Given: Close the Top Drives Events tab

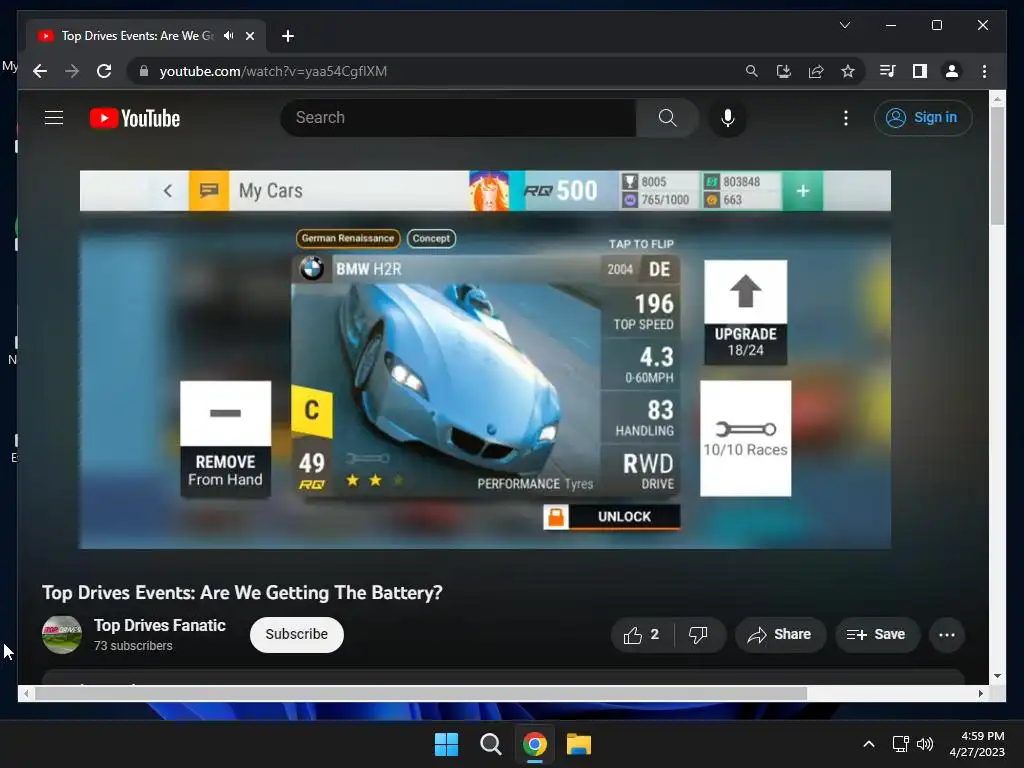Looking at the screenshot, I should point(249,36).
